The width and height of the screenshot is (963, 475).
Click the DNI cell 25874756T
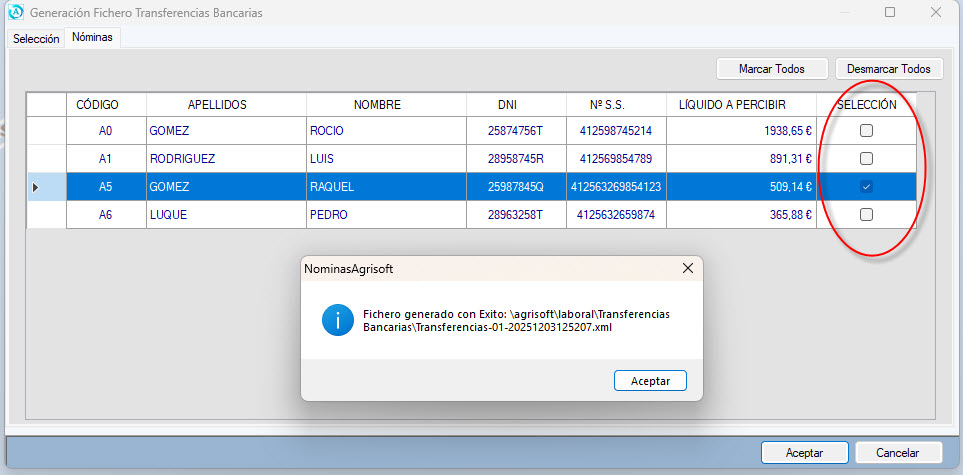(x=515, y=131)
